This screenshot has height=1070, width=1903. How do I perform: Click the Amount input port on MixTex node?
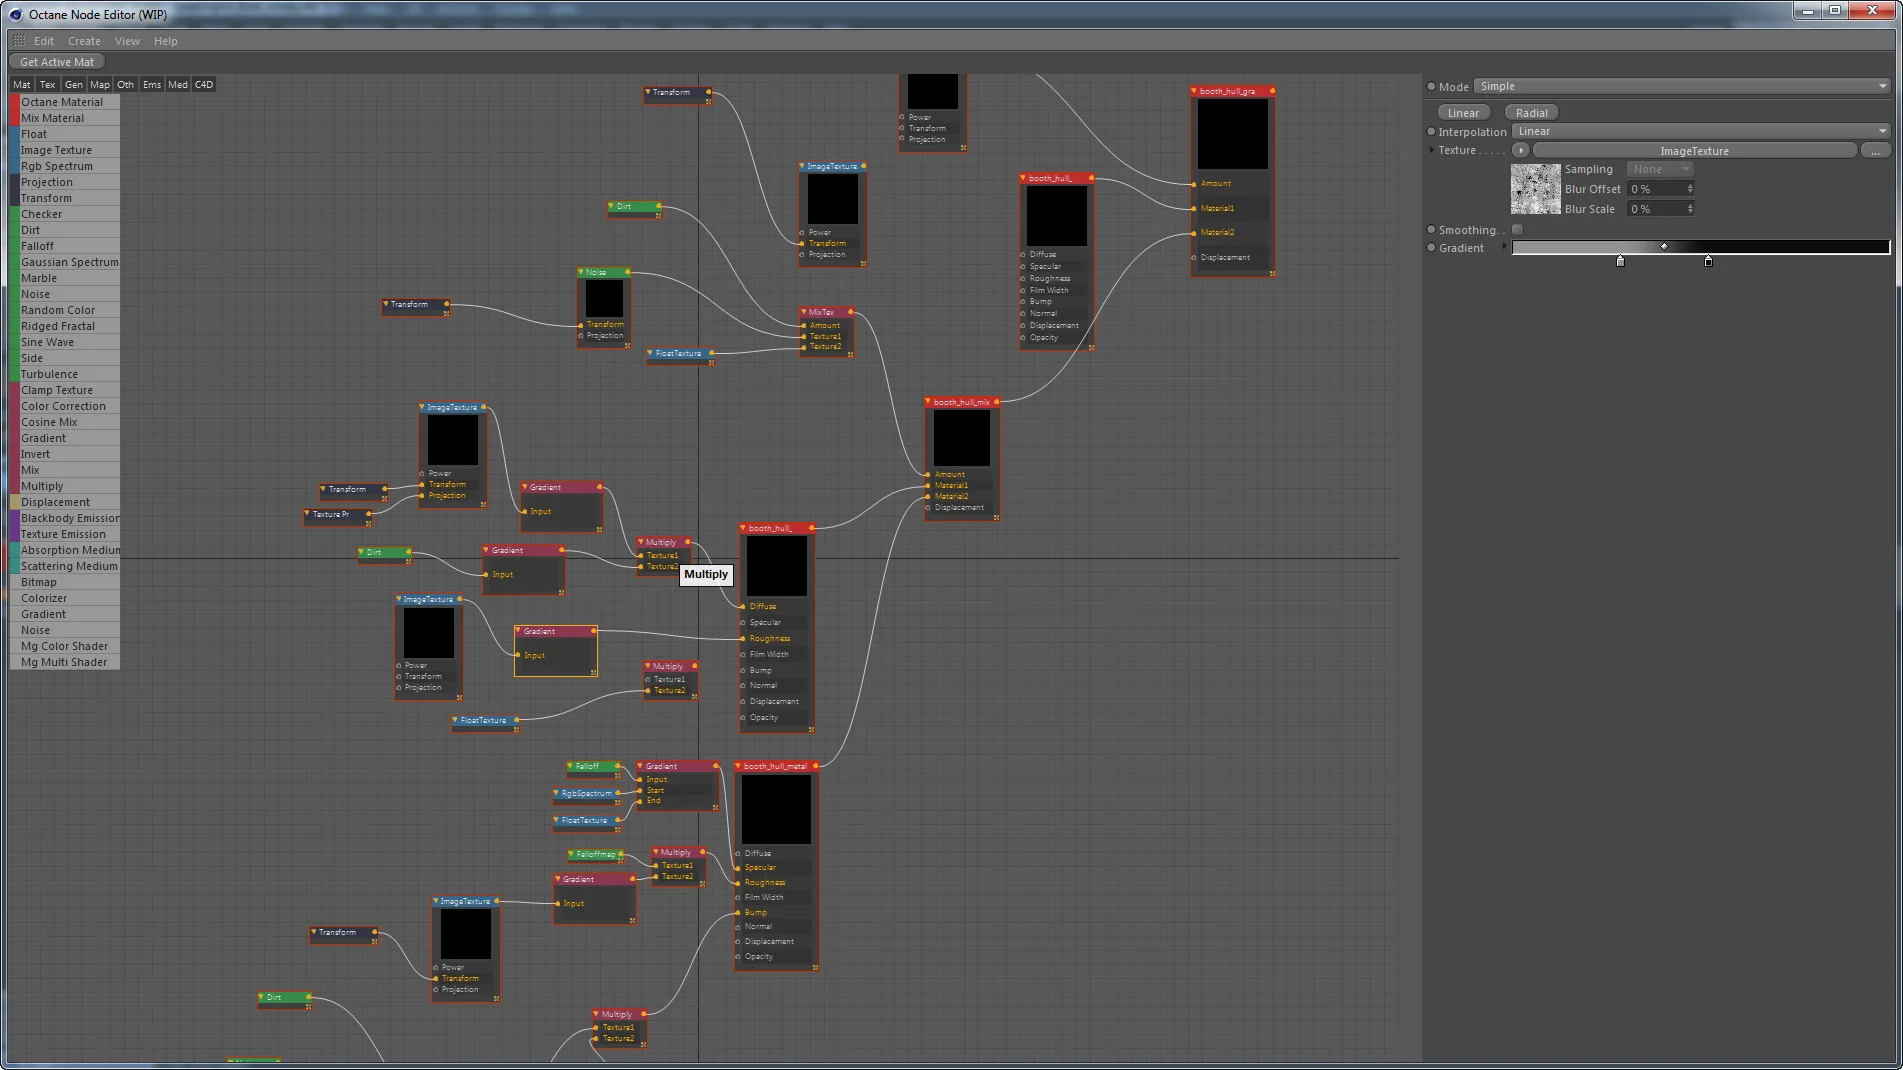click(x=803, y=325)
